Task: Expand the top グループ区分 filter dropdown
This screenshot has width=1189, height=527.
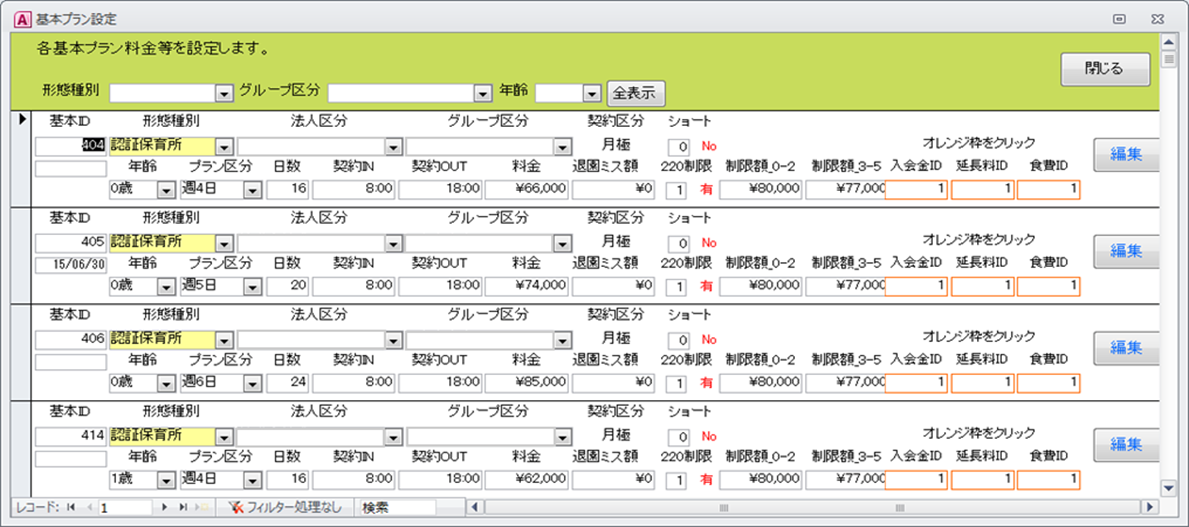Action: tap(484, 93)
